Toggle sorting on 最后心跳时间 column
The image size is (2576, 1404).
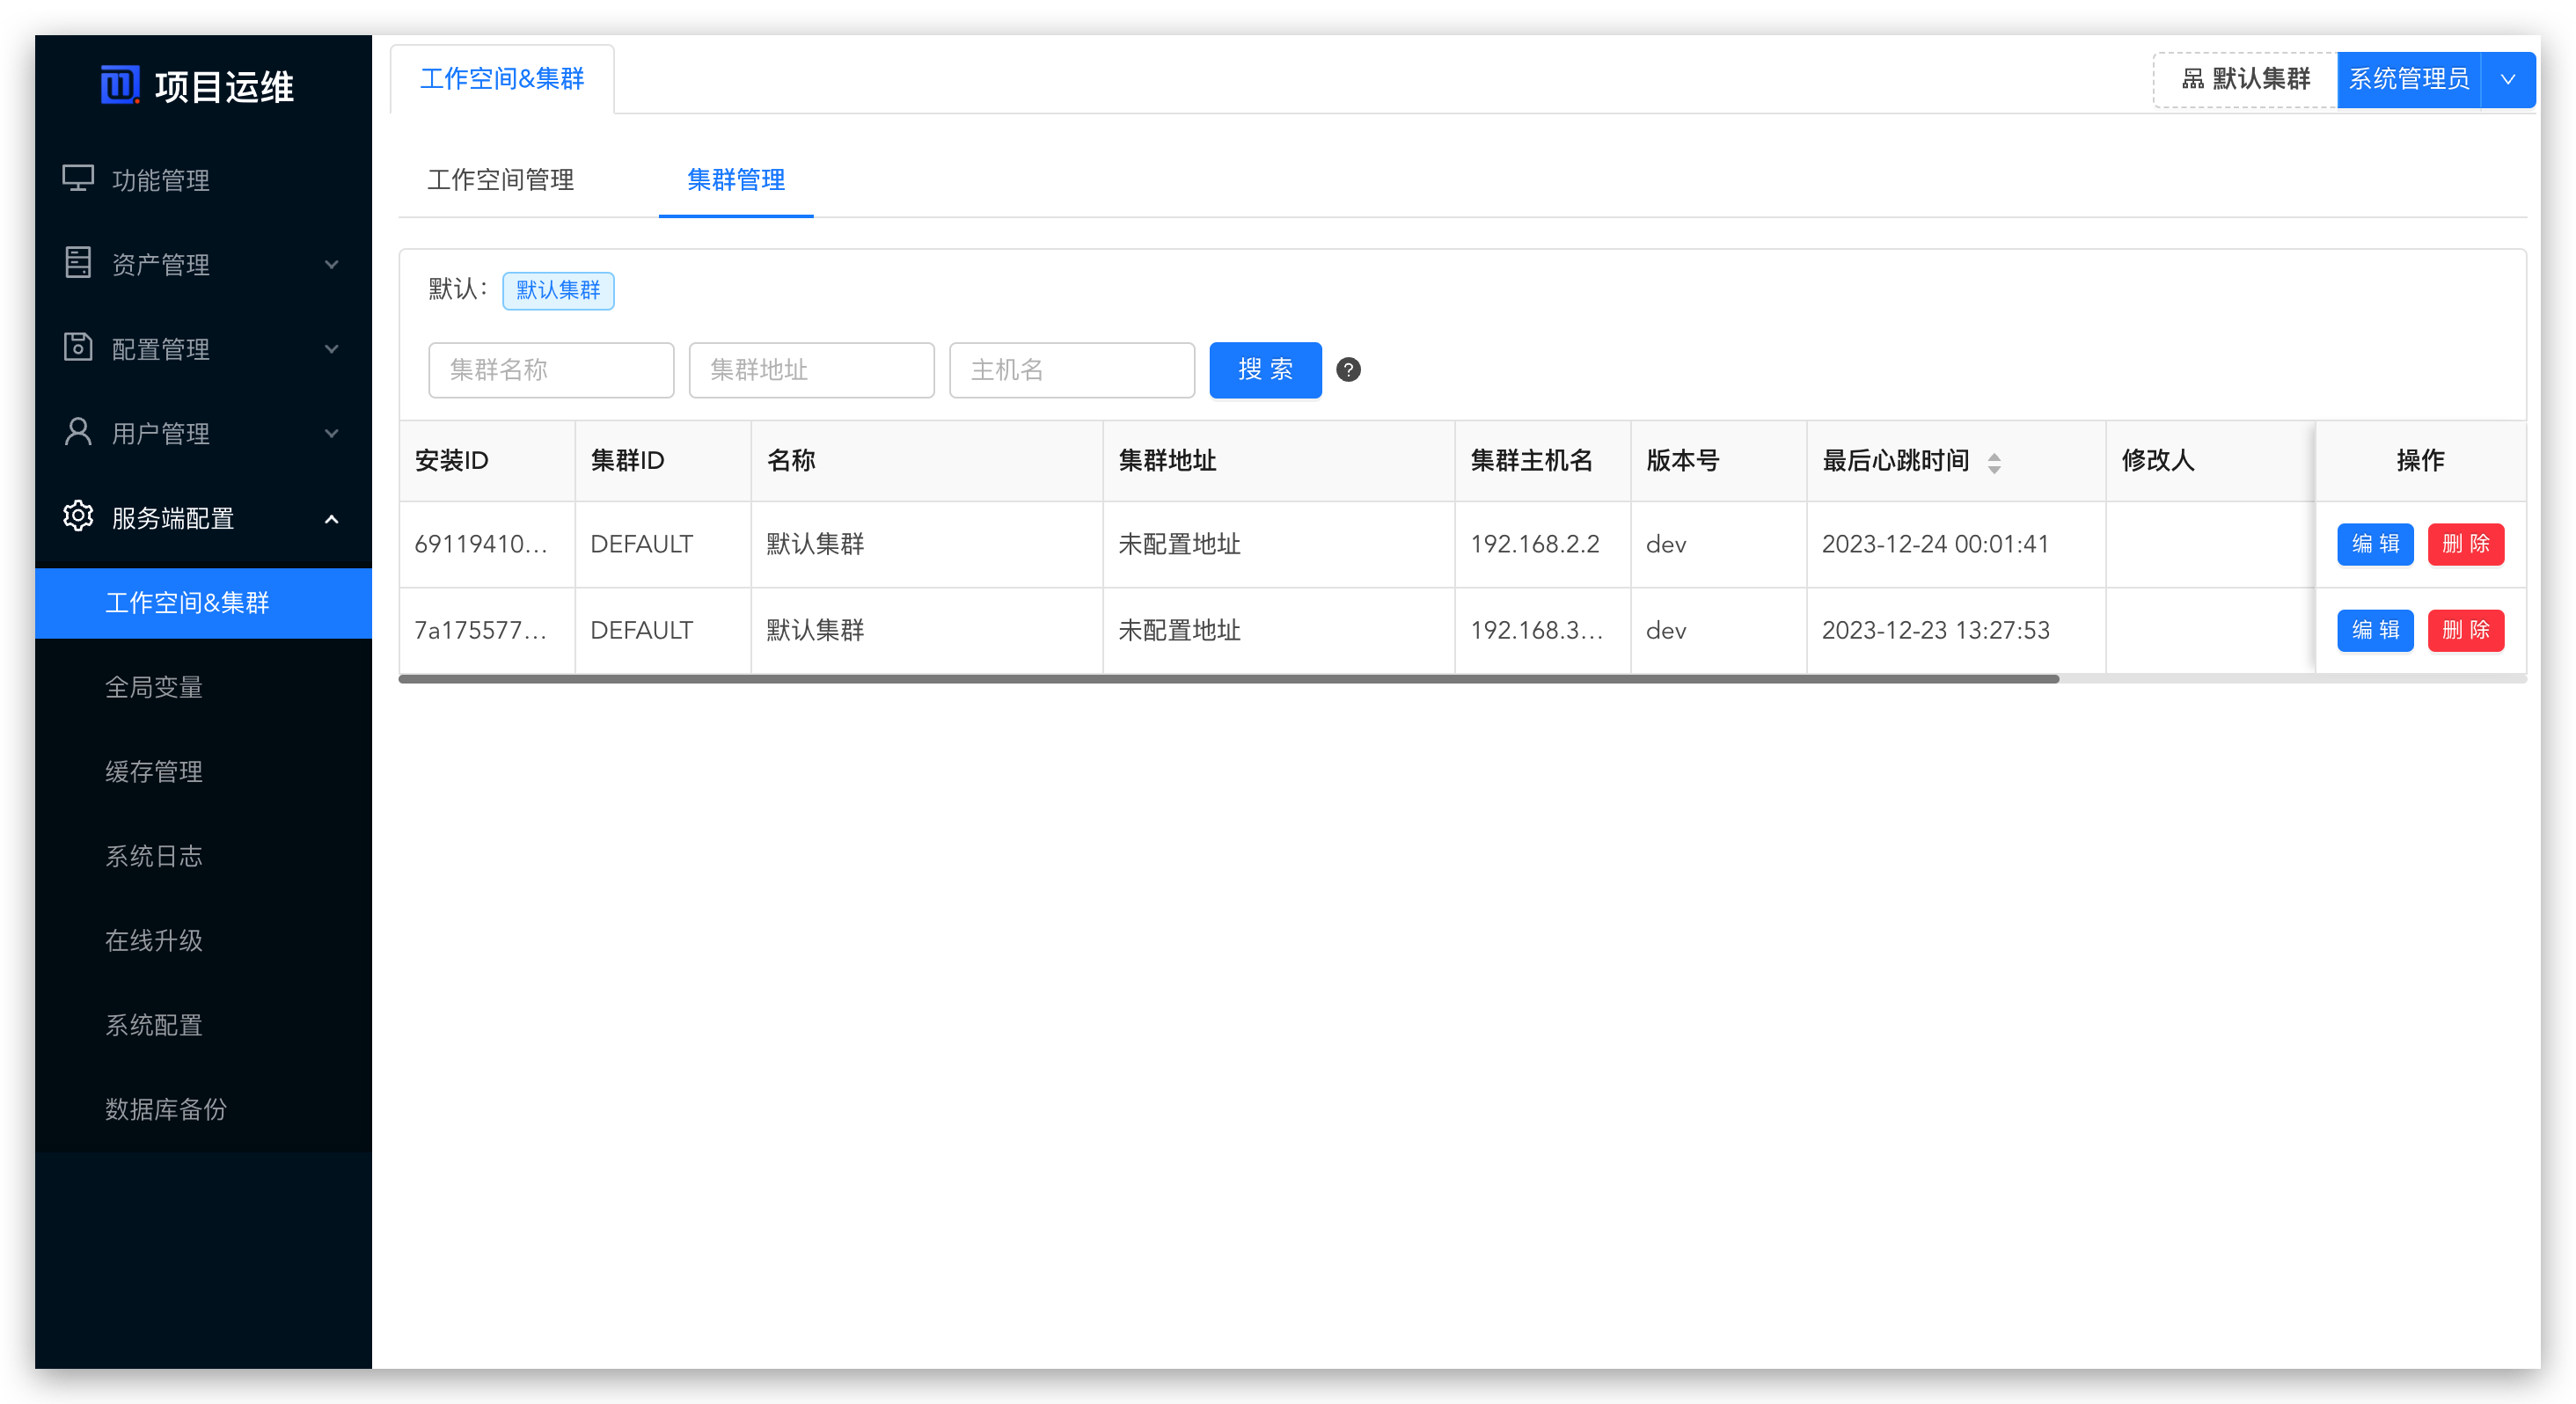(1994, 462)
